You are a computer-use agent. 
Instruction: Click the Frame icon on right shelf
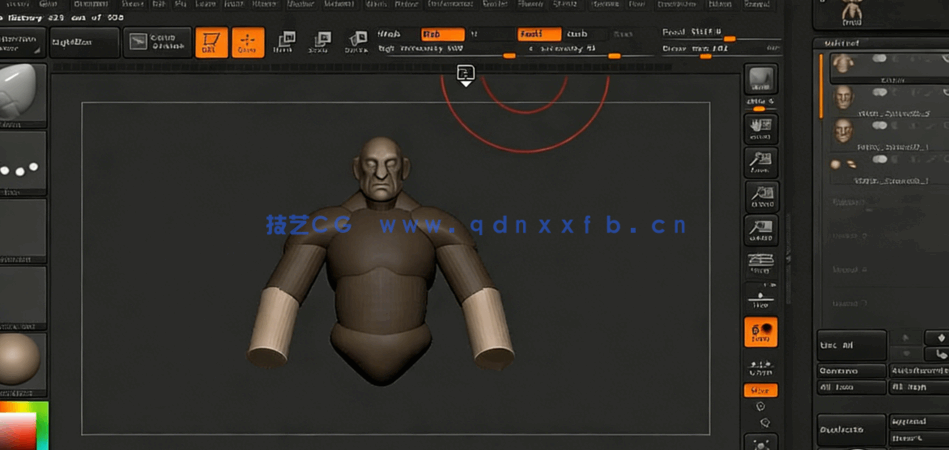click(x=761, y=442)
